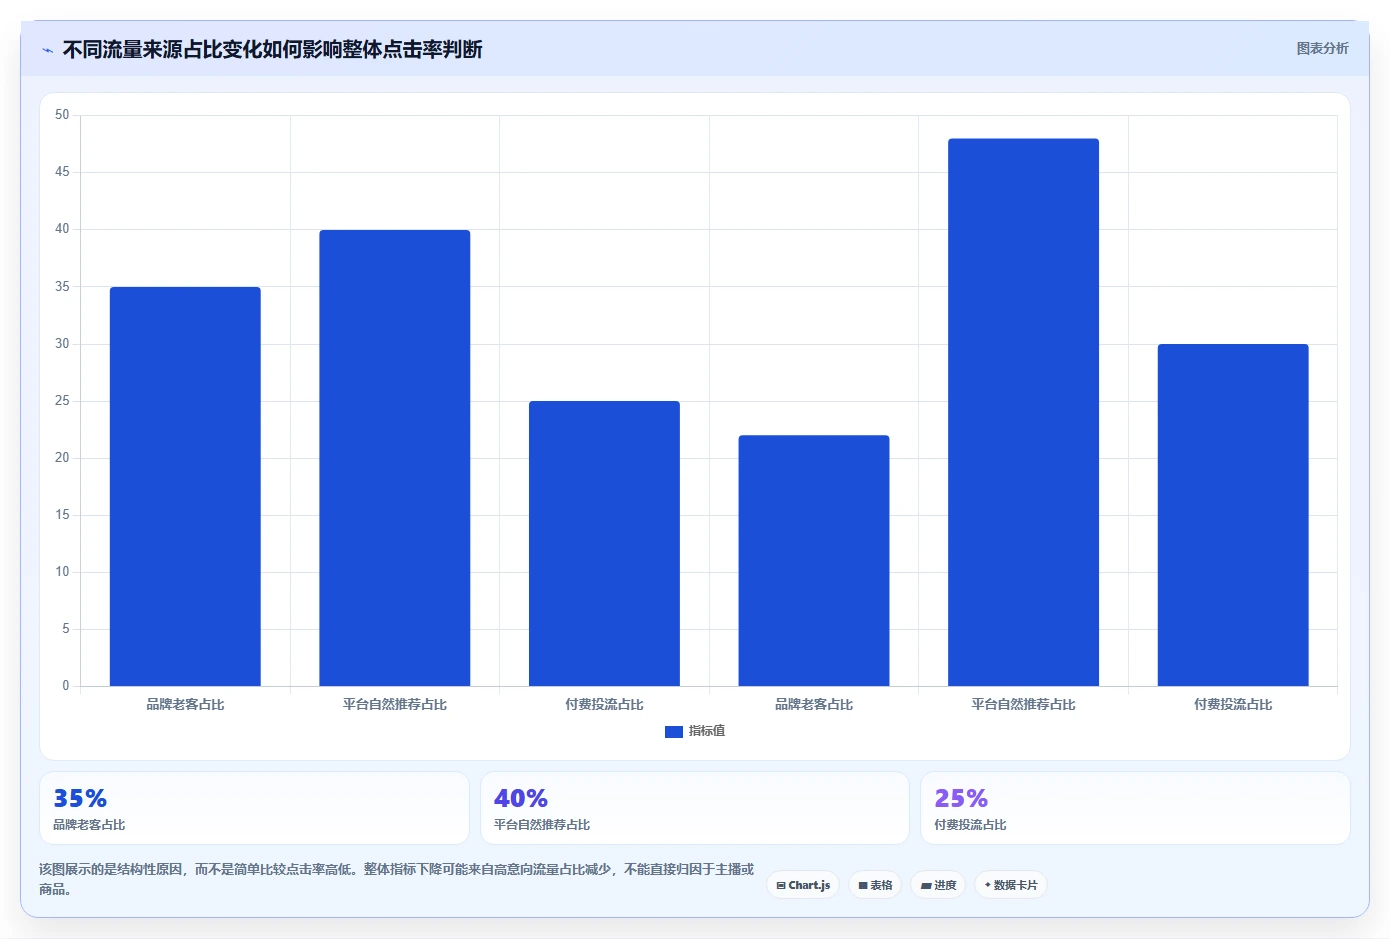1390x939 pixels.
Task: Click axis label 平台自然推荐占比 beneath the 40 bar
Action: pos(395,704)
